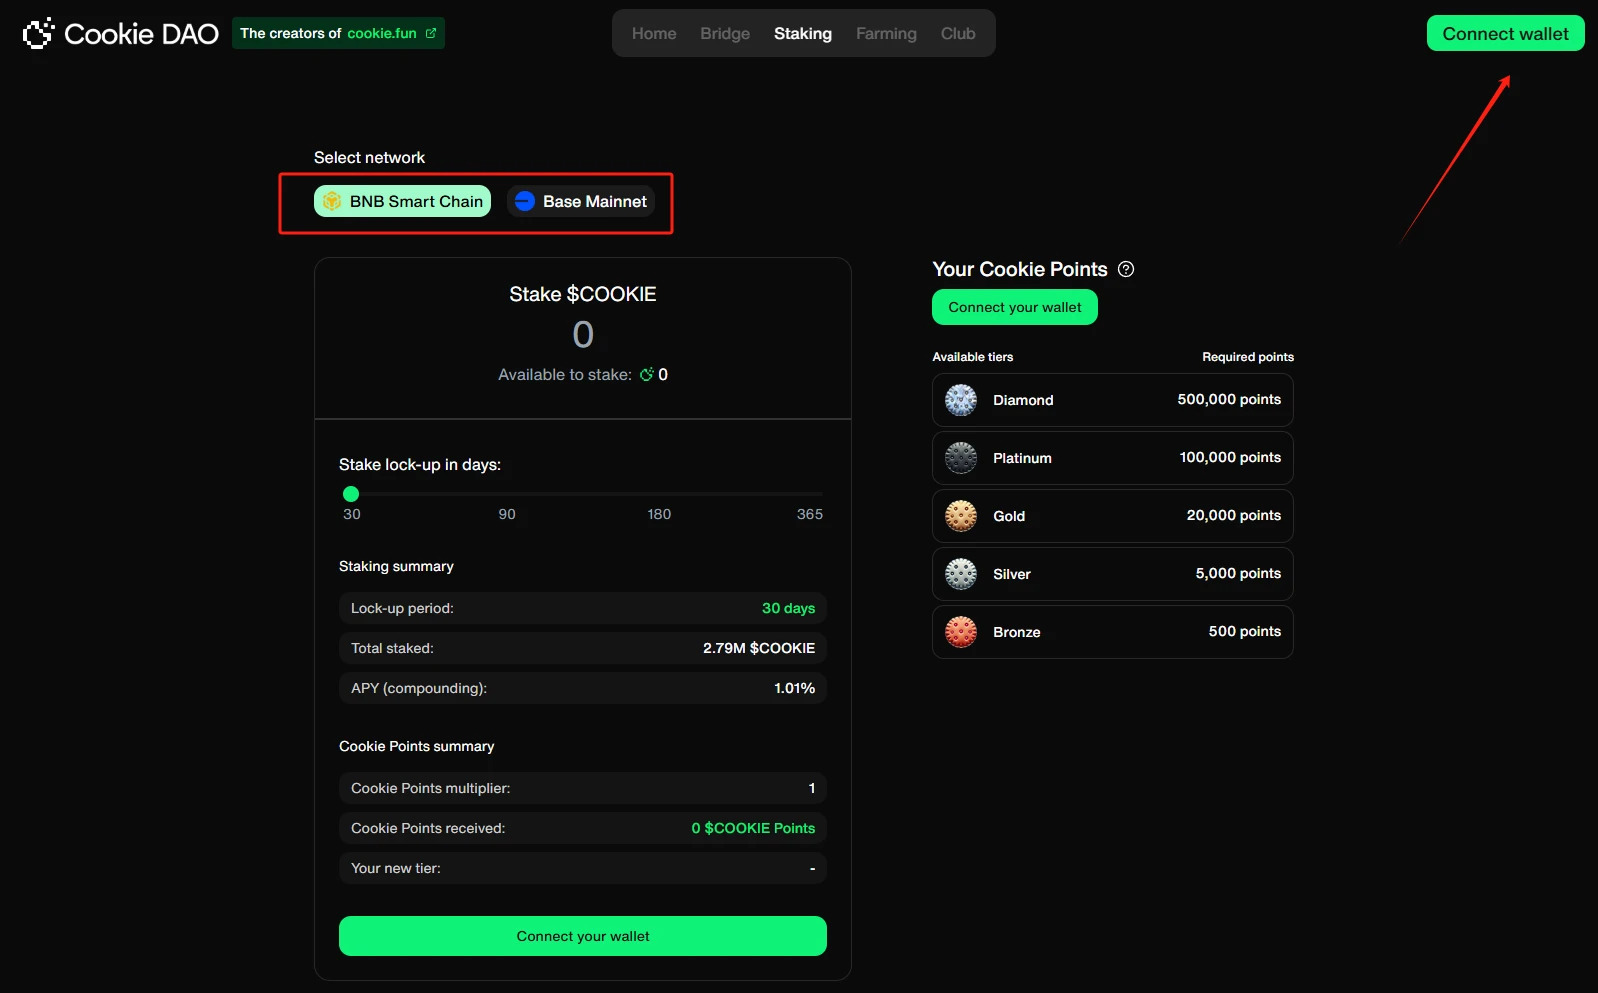Select the BNB Smart Chain network

[x=402, y=201]
